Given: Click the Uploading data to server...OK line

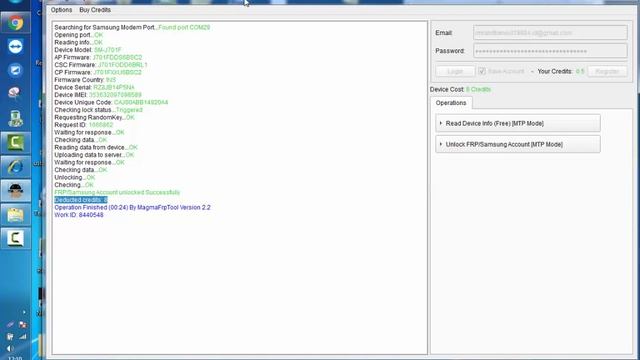Looking at the screenshot, I should (x=94, y=155).
